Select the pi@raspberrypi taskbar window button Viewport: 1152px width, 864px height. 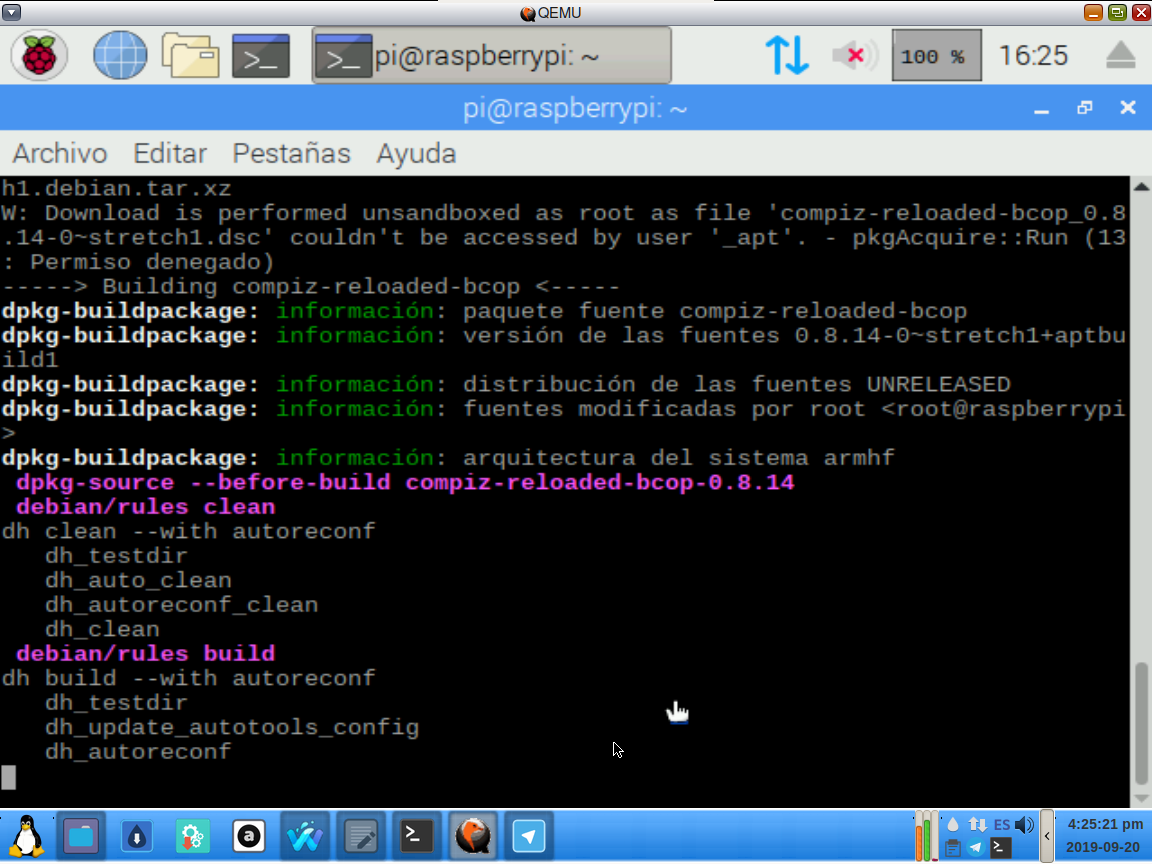tap(492, 55)
